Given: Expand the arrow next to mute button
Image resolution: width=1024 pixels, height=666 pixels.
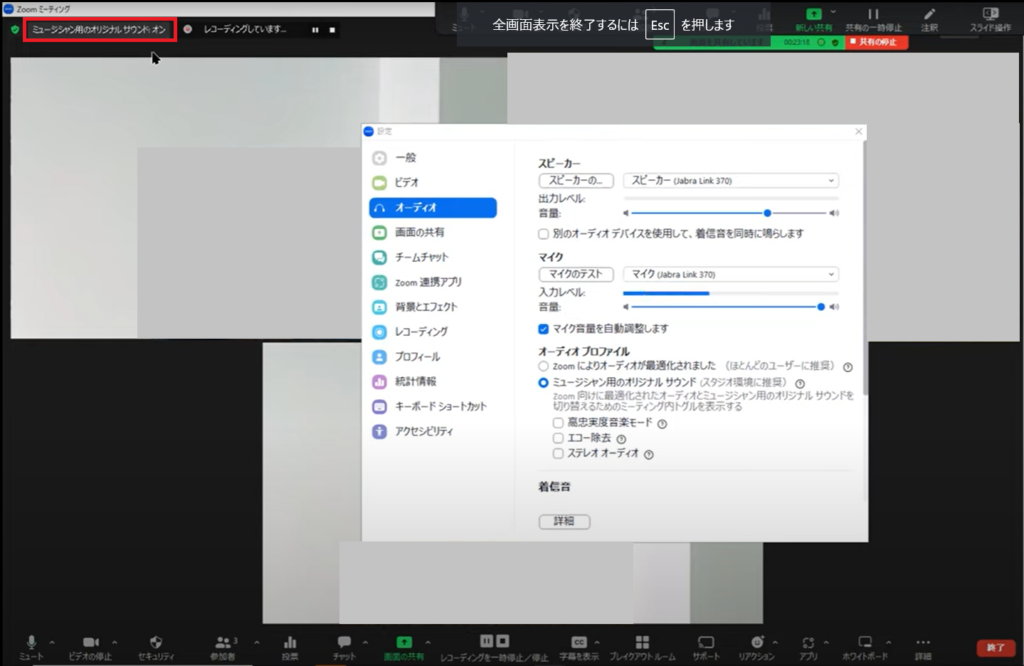Looking at the screenshot, I should (x=52, y=642).
